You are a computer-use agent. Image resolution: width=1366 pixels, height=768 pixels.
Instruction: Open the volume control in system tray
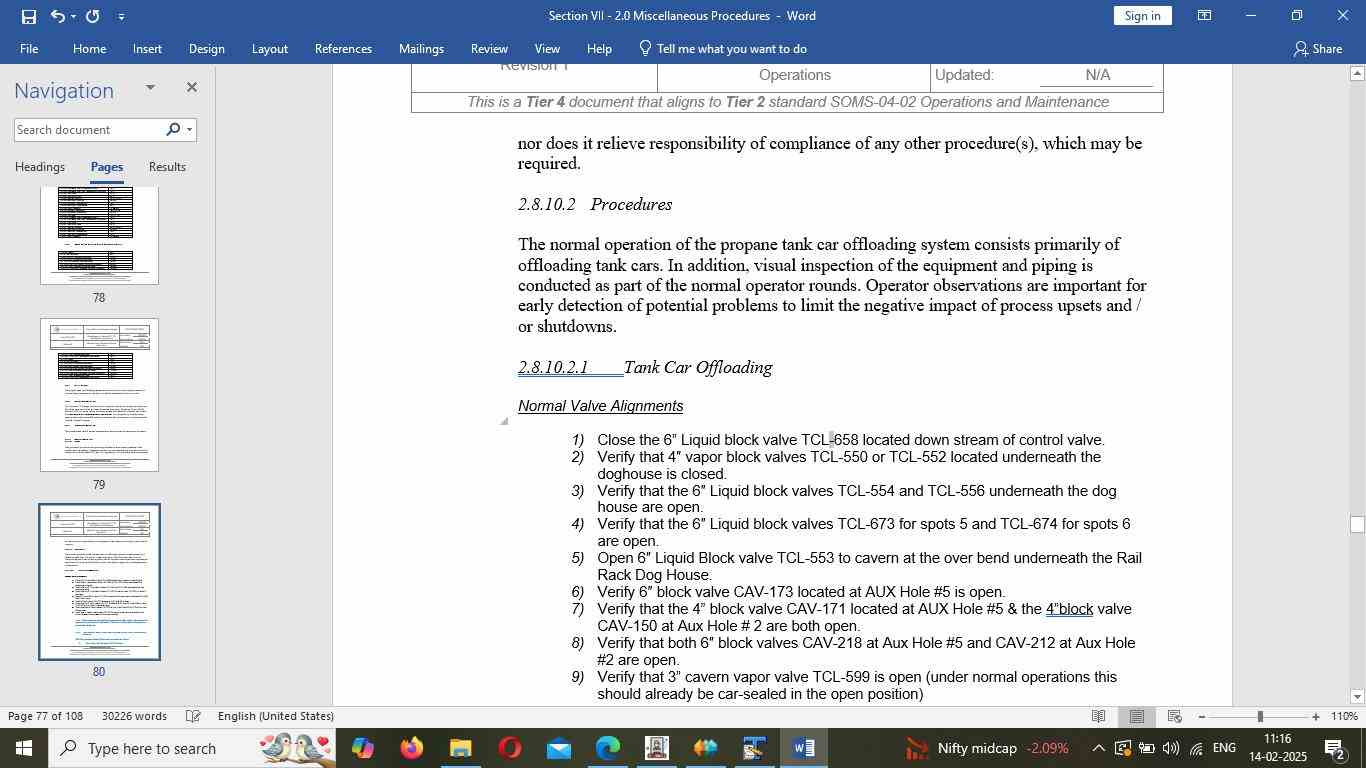pos(1171,748)
